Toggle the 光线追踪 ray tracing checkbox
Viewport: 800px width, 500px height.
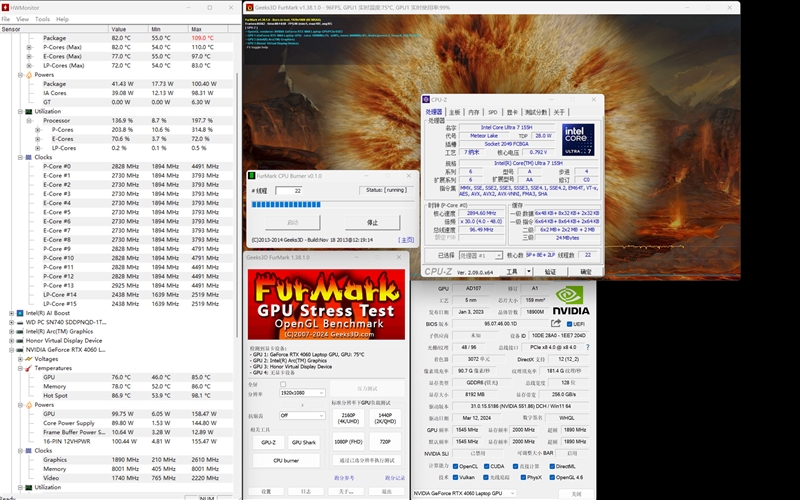(487, 478)
